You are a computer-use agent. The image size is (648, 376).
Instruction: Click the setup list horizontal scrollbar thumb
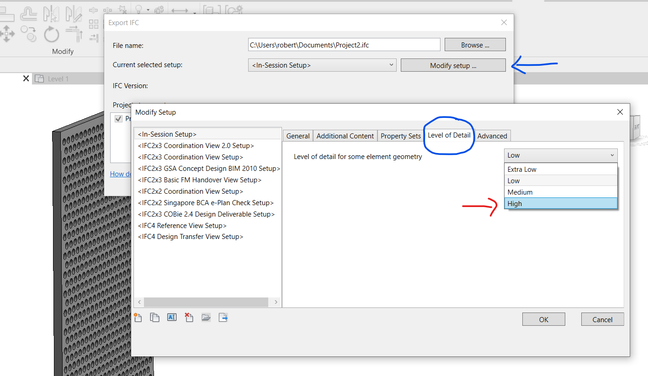click(x=206, y=302)
